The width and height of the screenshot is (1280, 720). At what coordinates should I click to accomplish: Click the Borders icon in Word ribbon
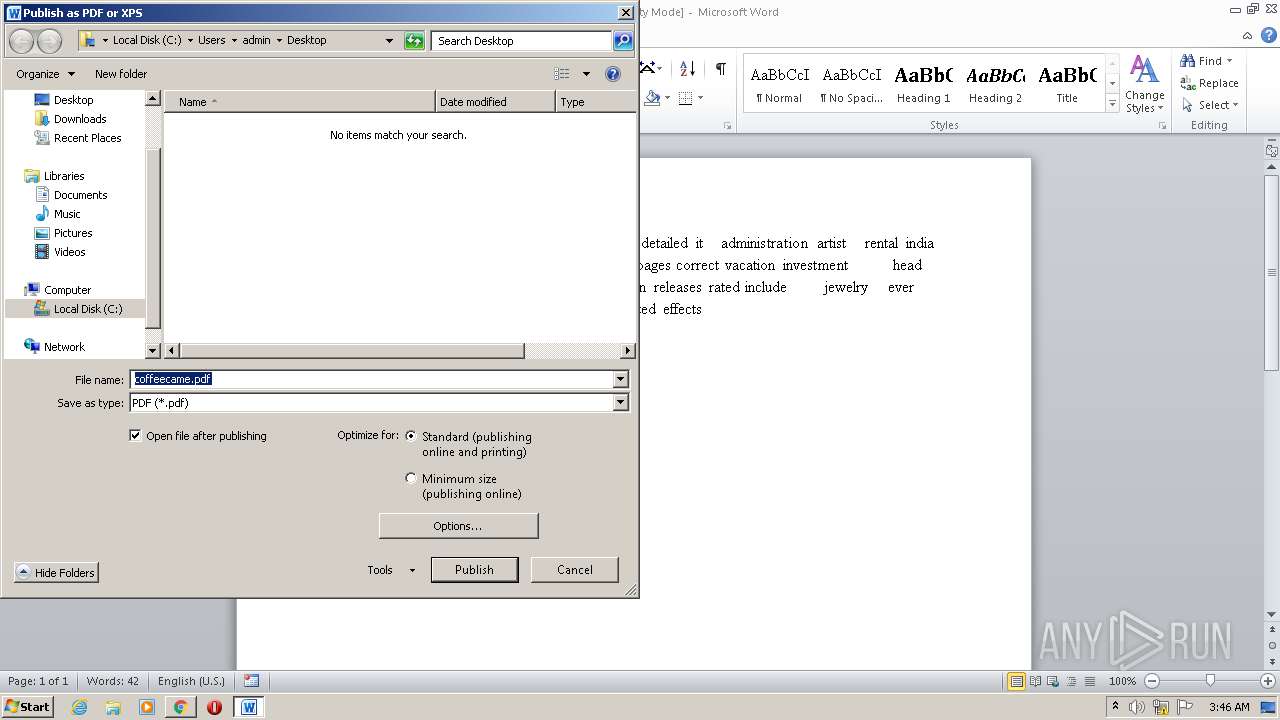[x=686, y=98]
